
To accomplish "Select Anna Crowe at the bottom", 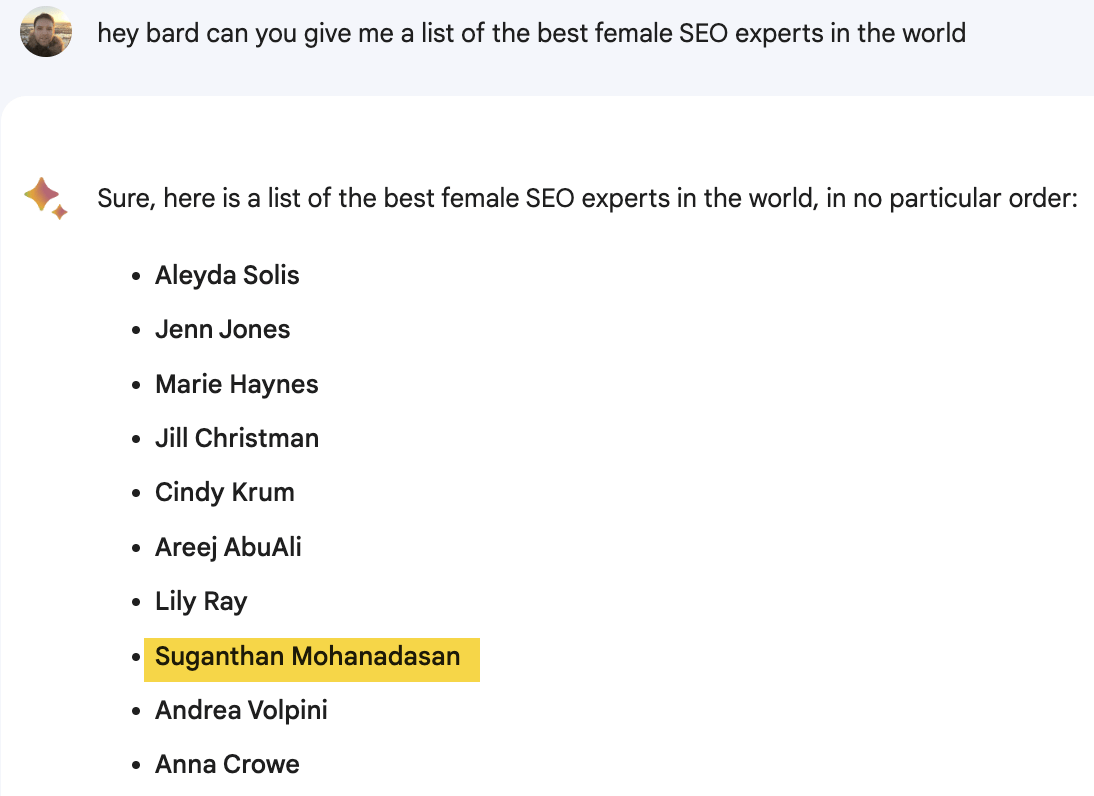I will point(227,764).
